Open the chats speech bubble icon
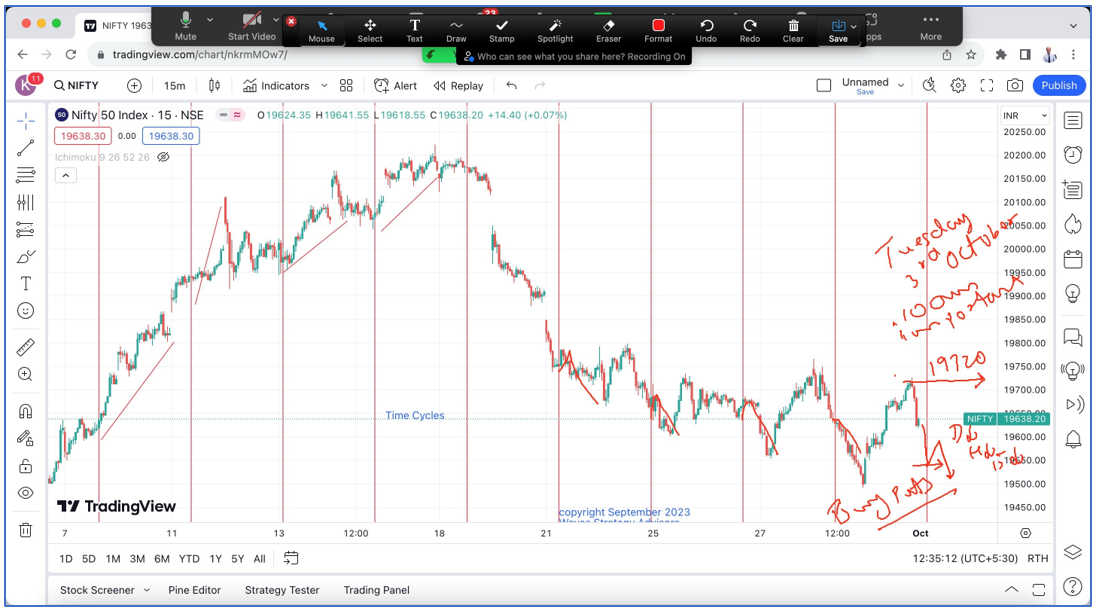Screen dimensions: 1100x615 coord(1073,337)
